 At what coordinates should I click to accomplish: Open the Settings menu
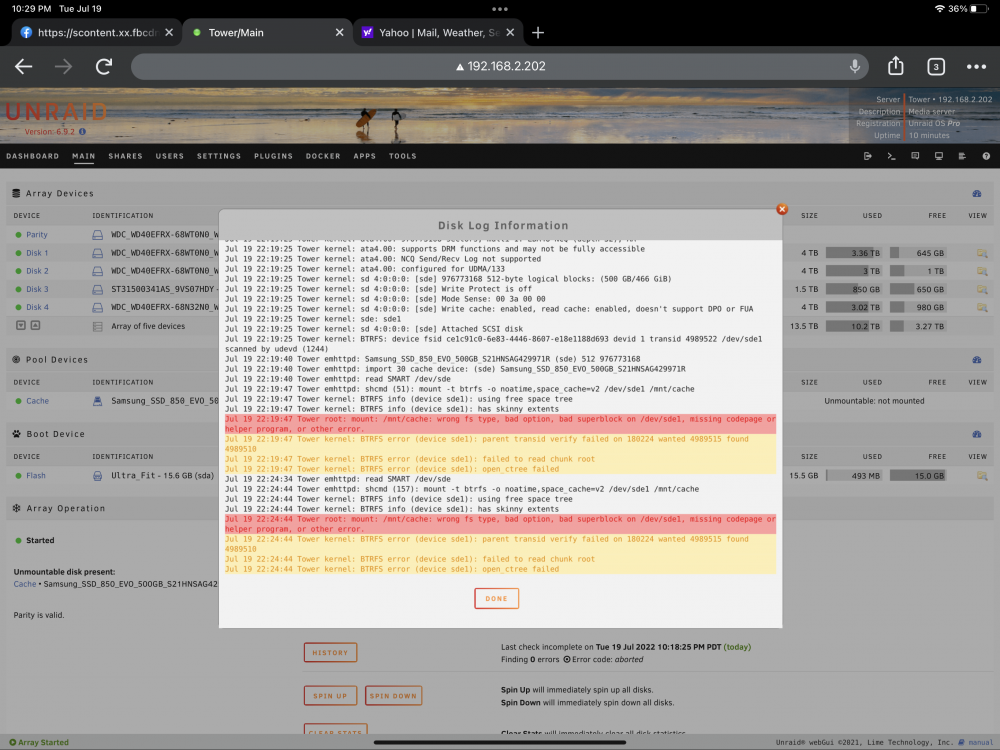[219, 156]
